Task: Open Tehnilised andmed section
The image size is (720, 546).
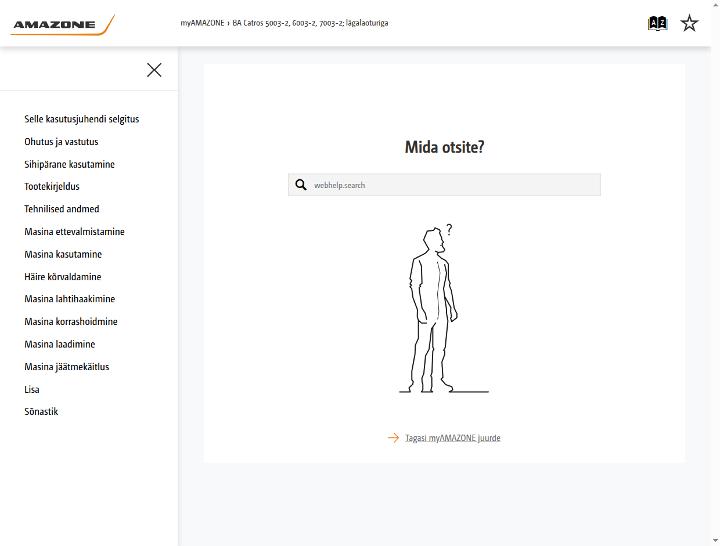Action: [x=62, y=209]
